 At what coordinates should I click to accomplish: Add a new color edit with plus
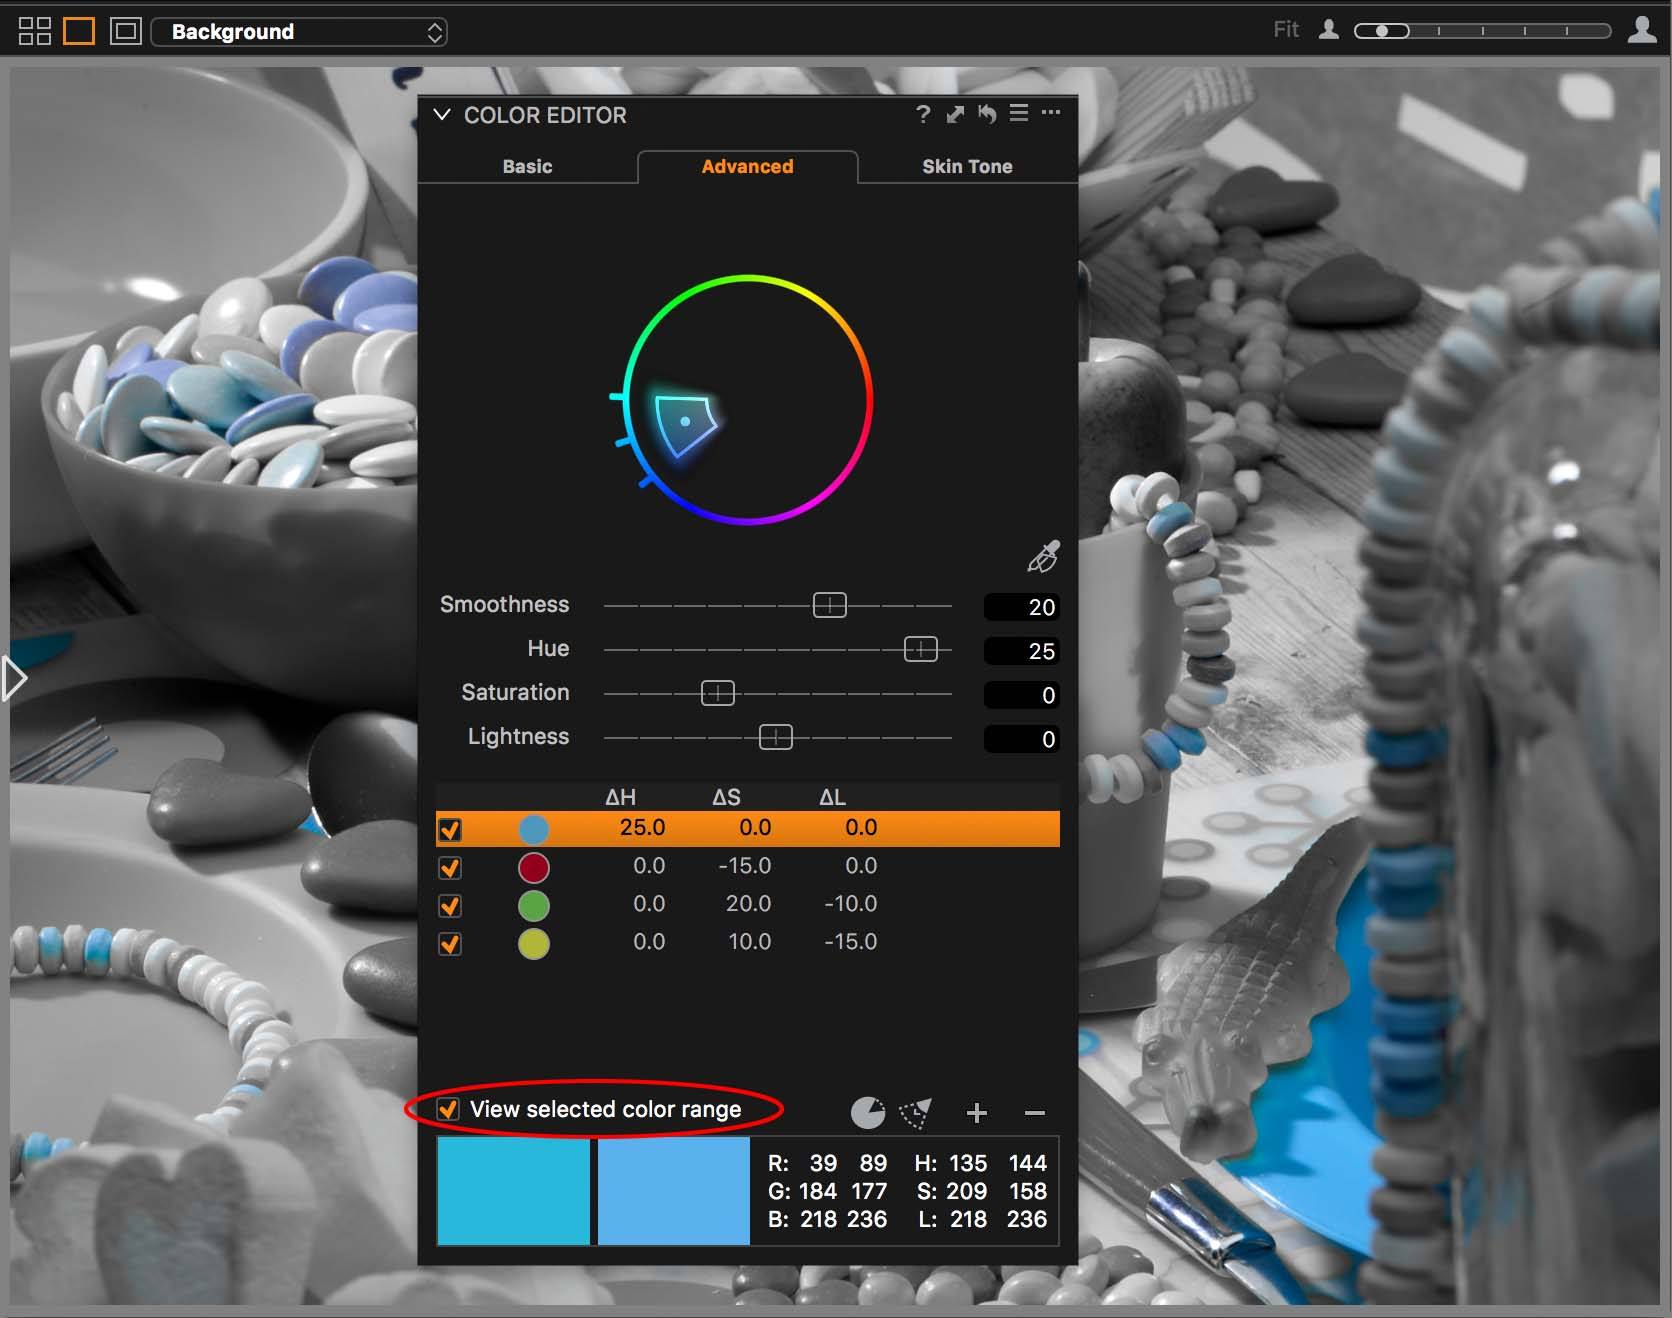977,1112
